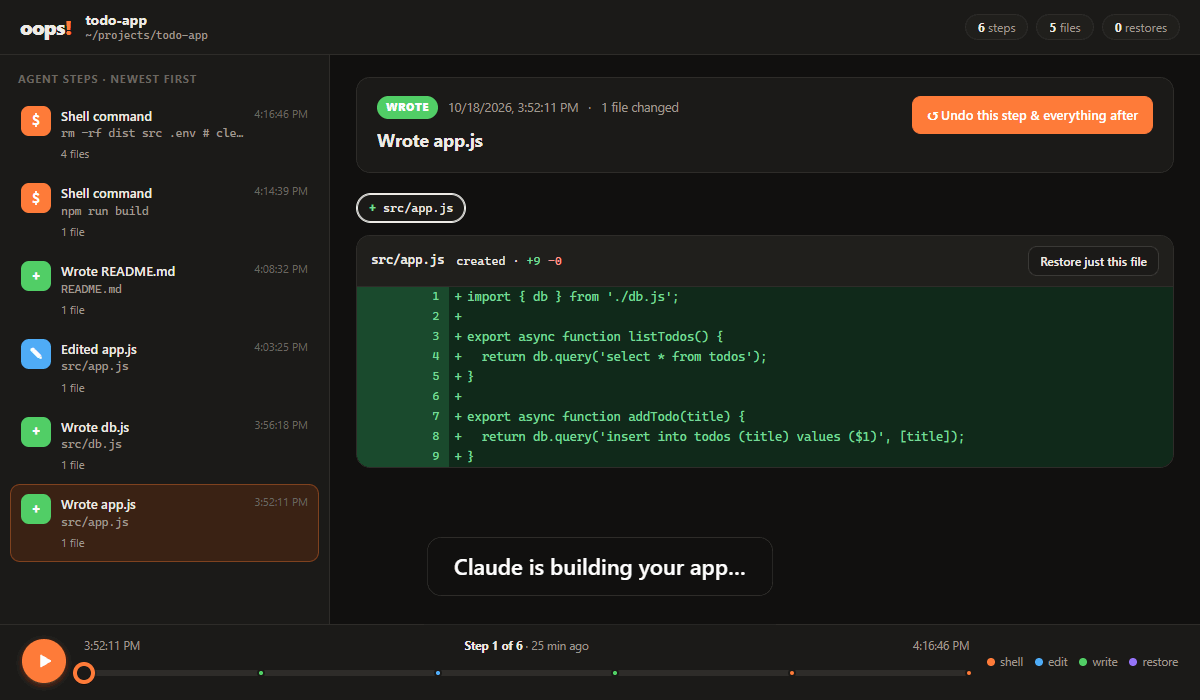Click the plus icon of the selected Wrote app.js step
This screenshot has width=1200, height=700.
(x=36, y=509)
